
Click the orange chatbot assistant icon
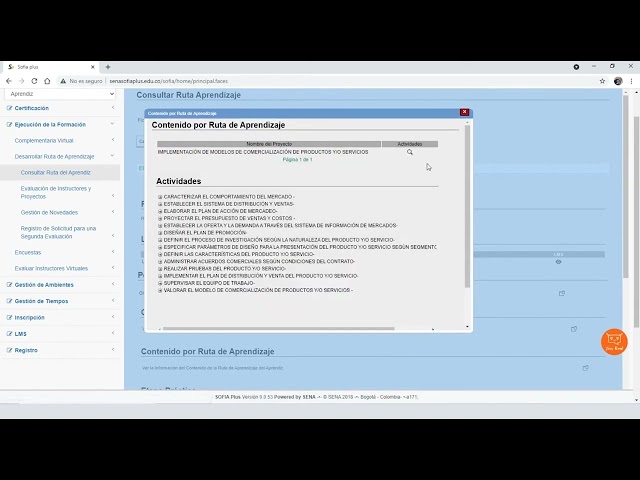(614, 342)
